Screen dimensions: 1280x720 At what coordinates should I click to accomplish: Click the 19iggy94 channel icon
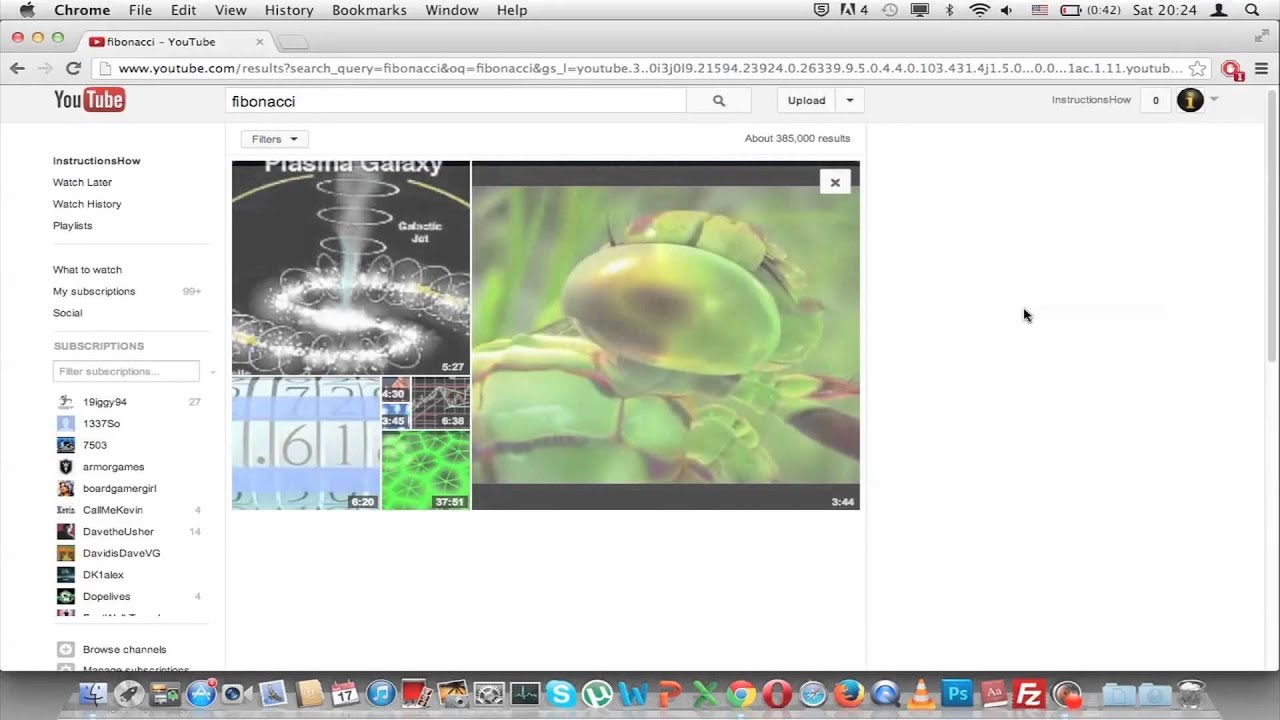coord(65,402)
